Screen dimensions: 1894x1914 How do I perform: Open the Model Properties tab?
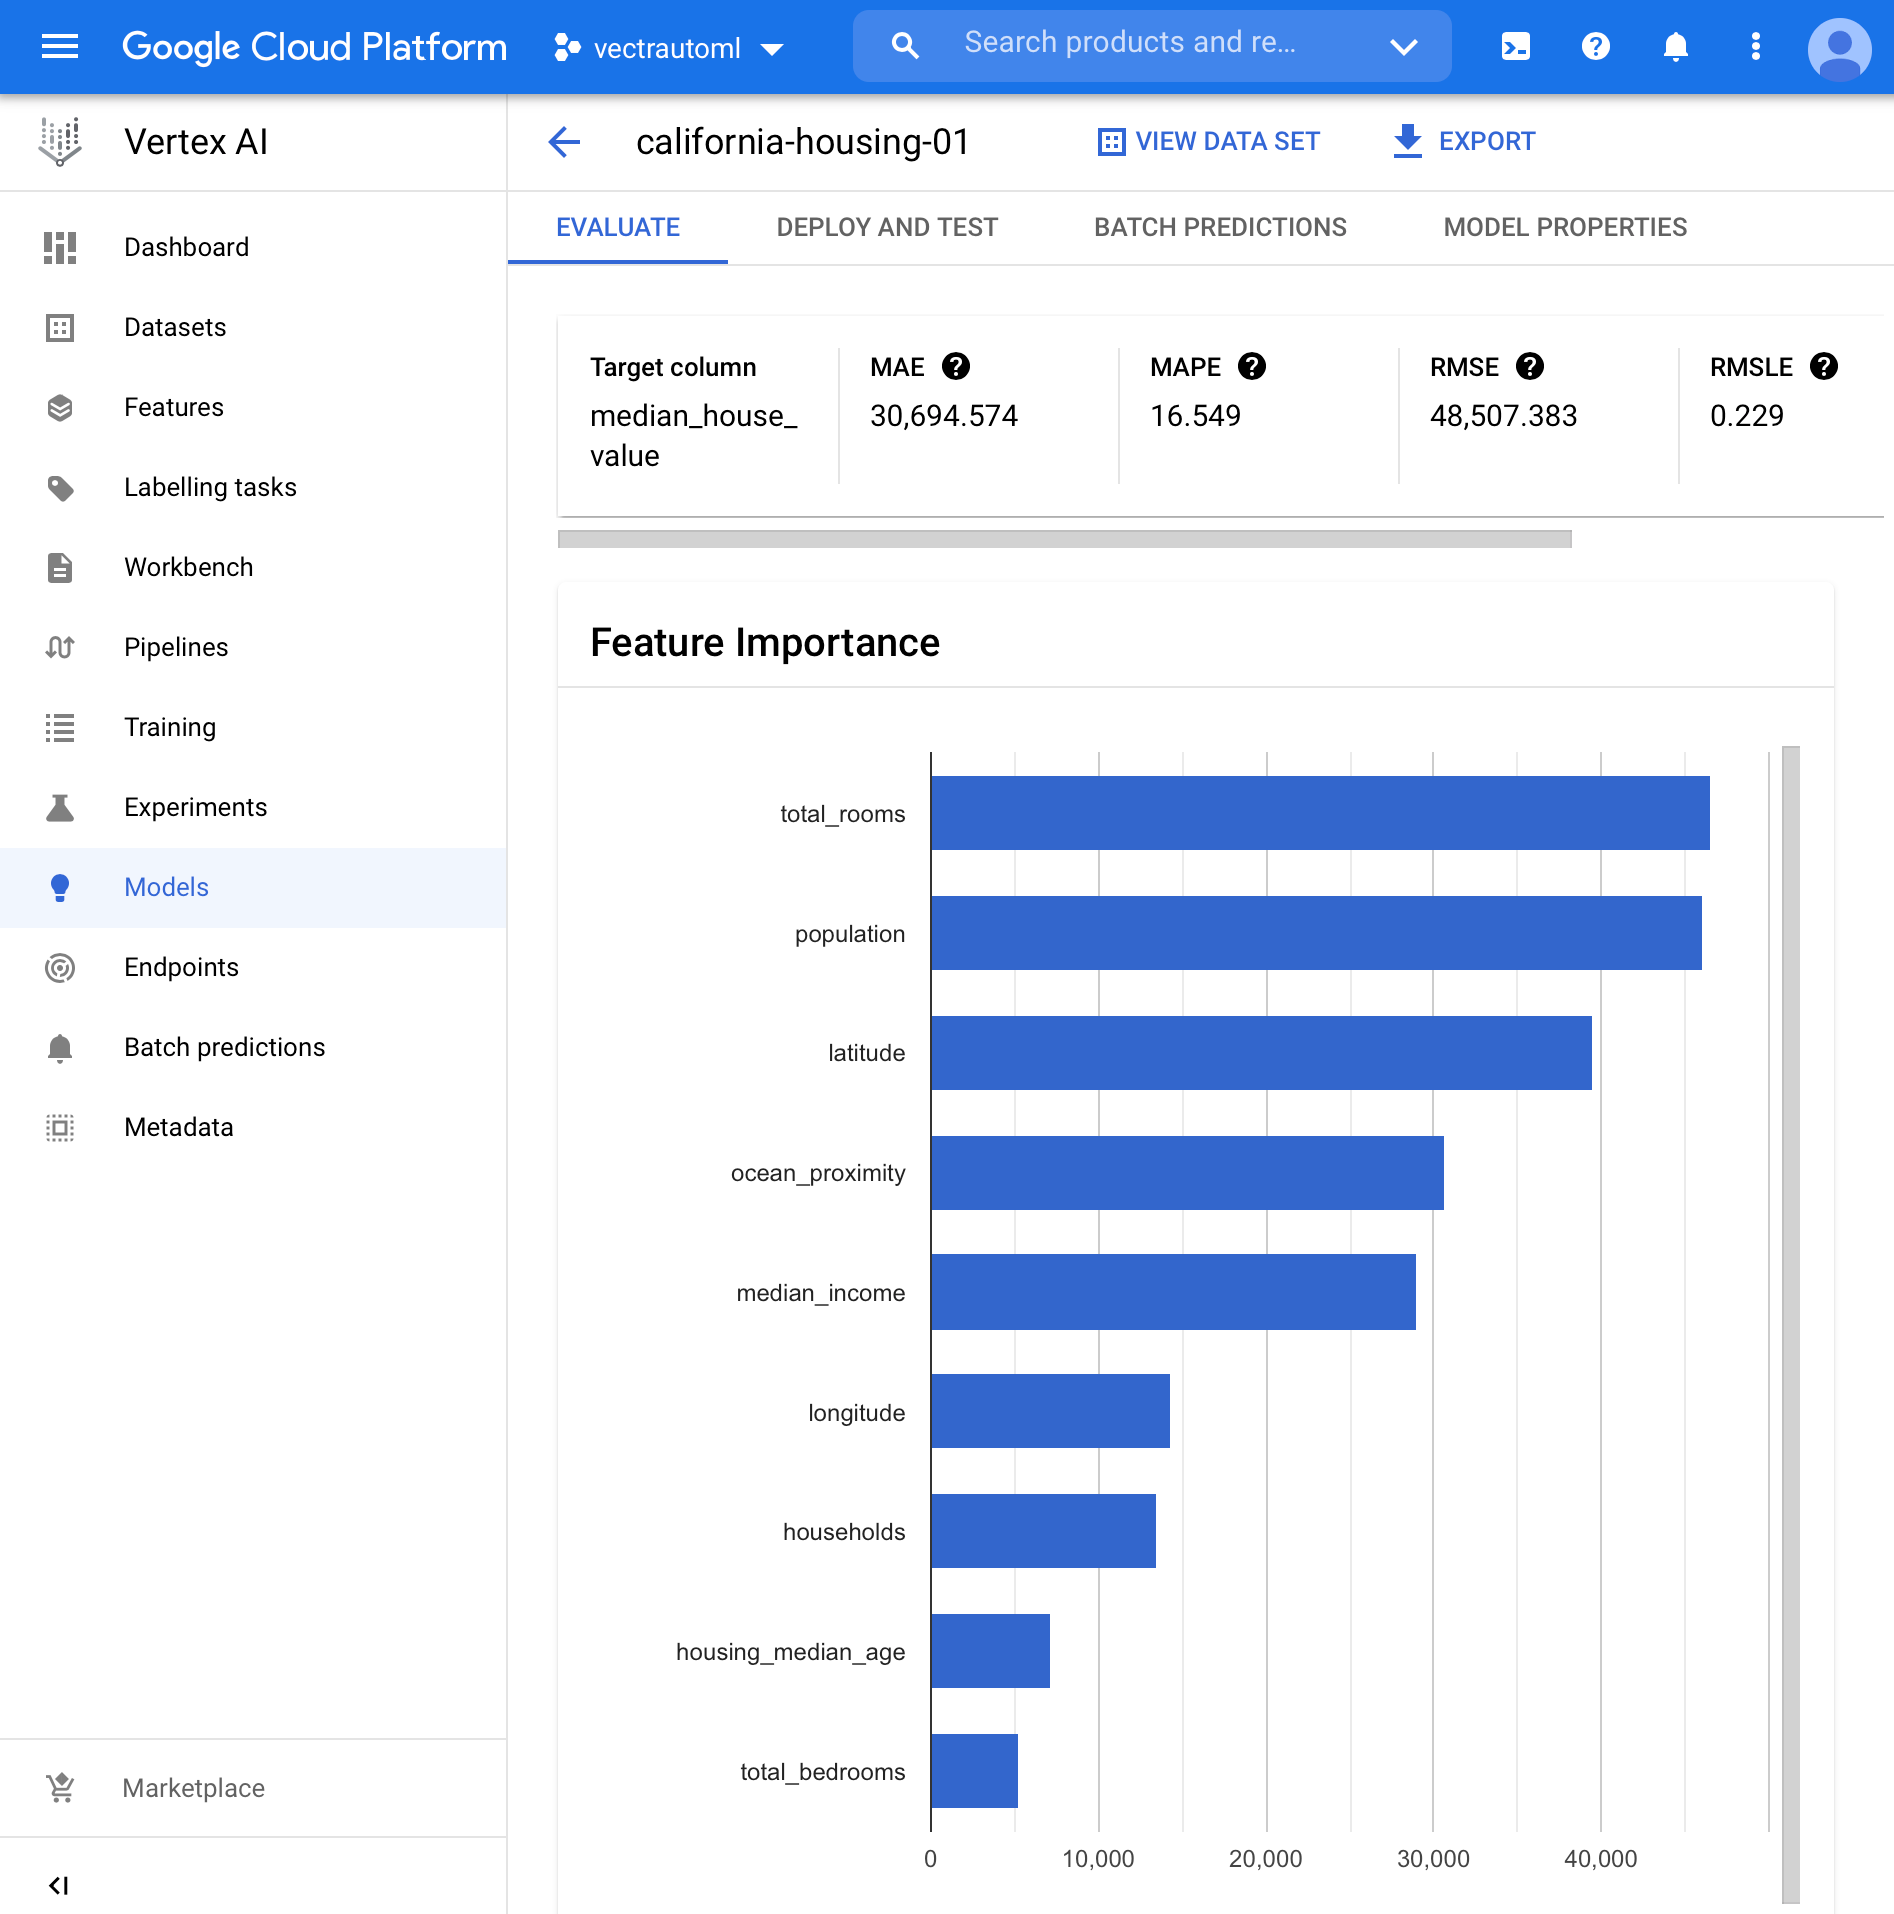point(1564,227)
